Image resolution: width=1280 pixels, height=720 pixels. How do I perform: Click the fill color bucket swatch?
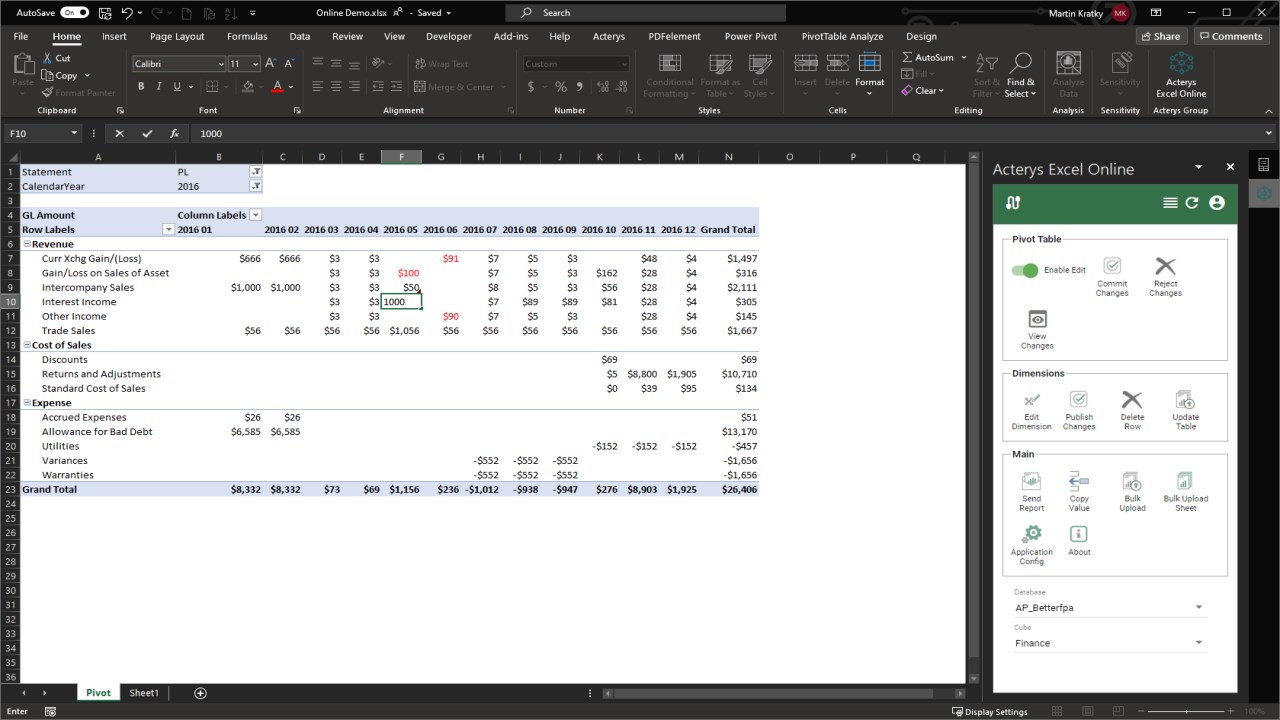[246, 87]
